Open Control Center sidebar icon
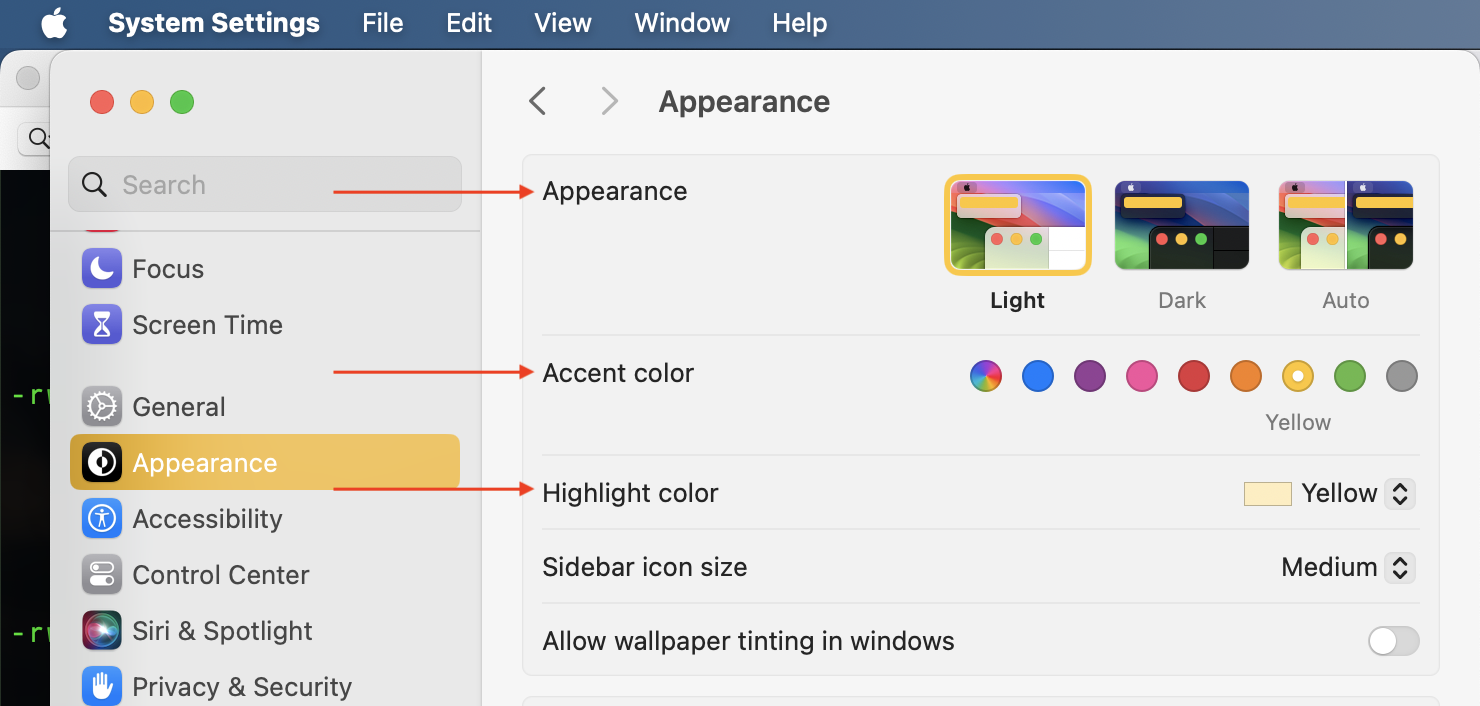Viewport: 1480px width, 706px height. (x=102, y=574)
